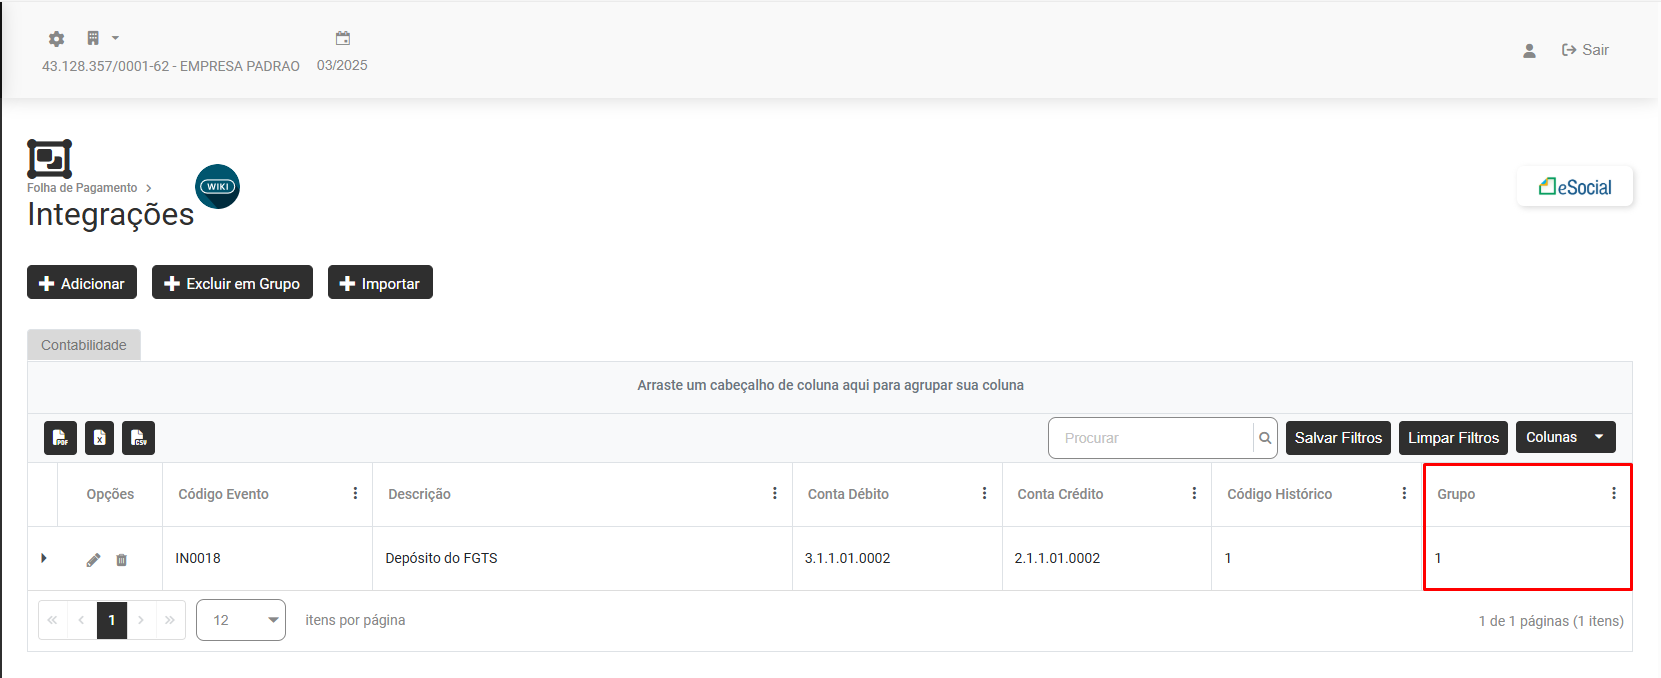Open Código Evento column menu
This screenshot has width=1661, height=678.
click(355, 493)
